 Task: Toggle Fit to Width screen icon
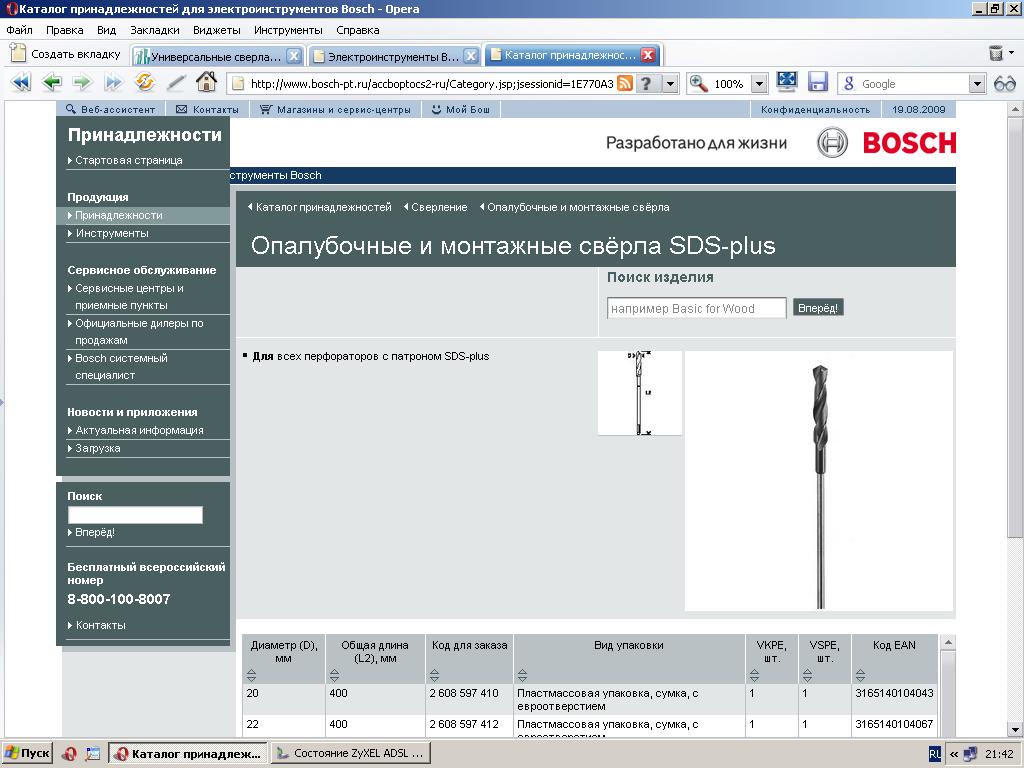point(787,82)
